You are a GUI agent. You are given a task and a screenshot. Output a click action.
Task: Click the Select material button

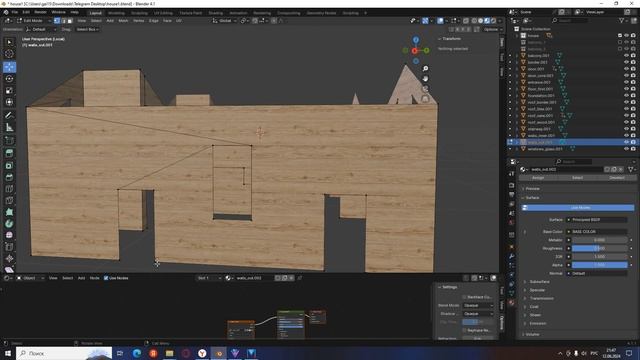click(x=577, y=178)
